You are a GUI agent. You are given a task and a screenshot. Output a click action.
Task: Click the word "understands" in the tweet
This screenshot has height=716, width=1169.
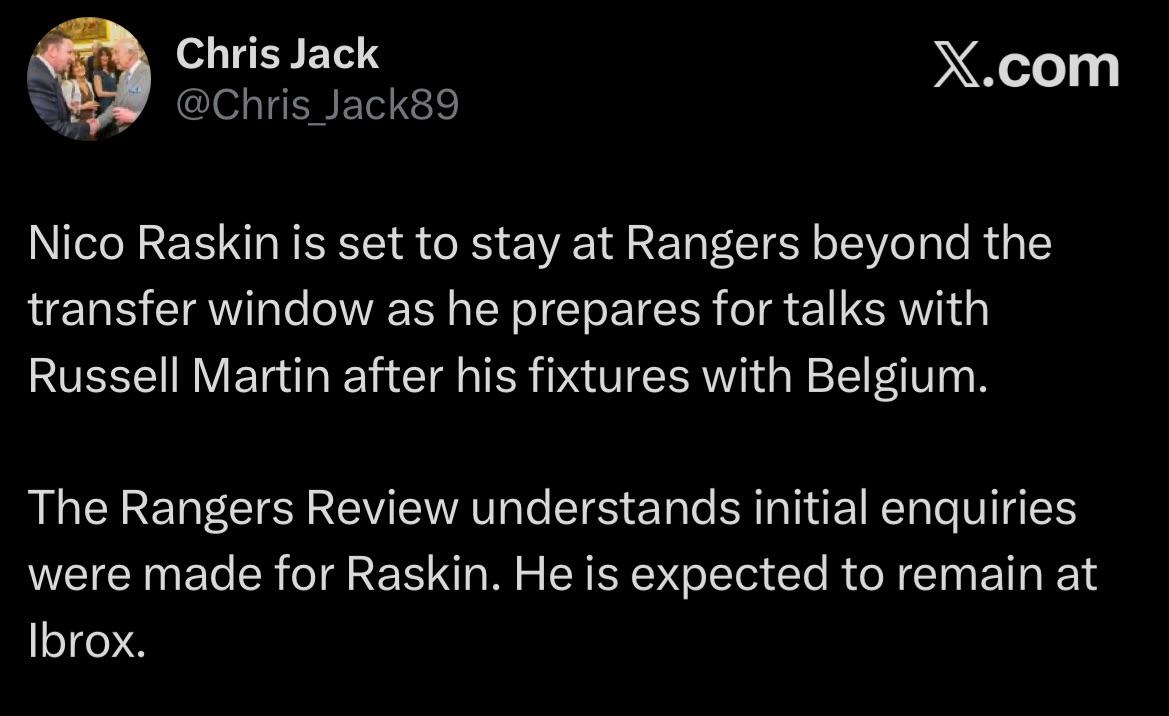605,509
